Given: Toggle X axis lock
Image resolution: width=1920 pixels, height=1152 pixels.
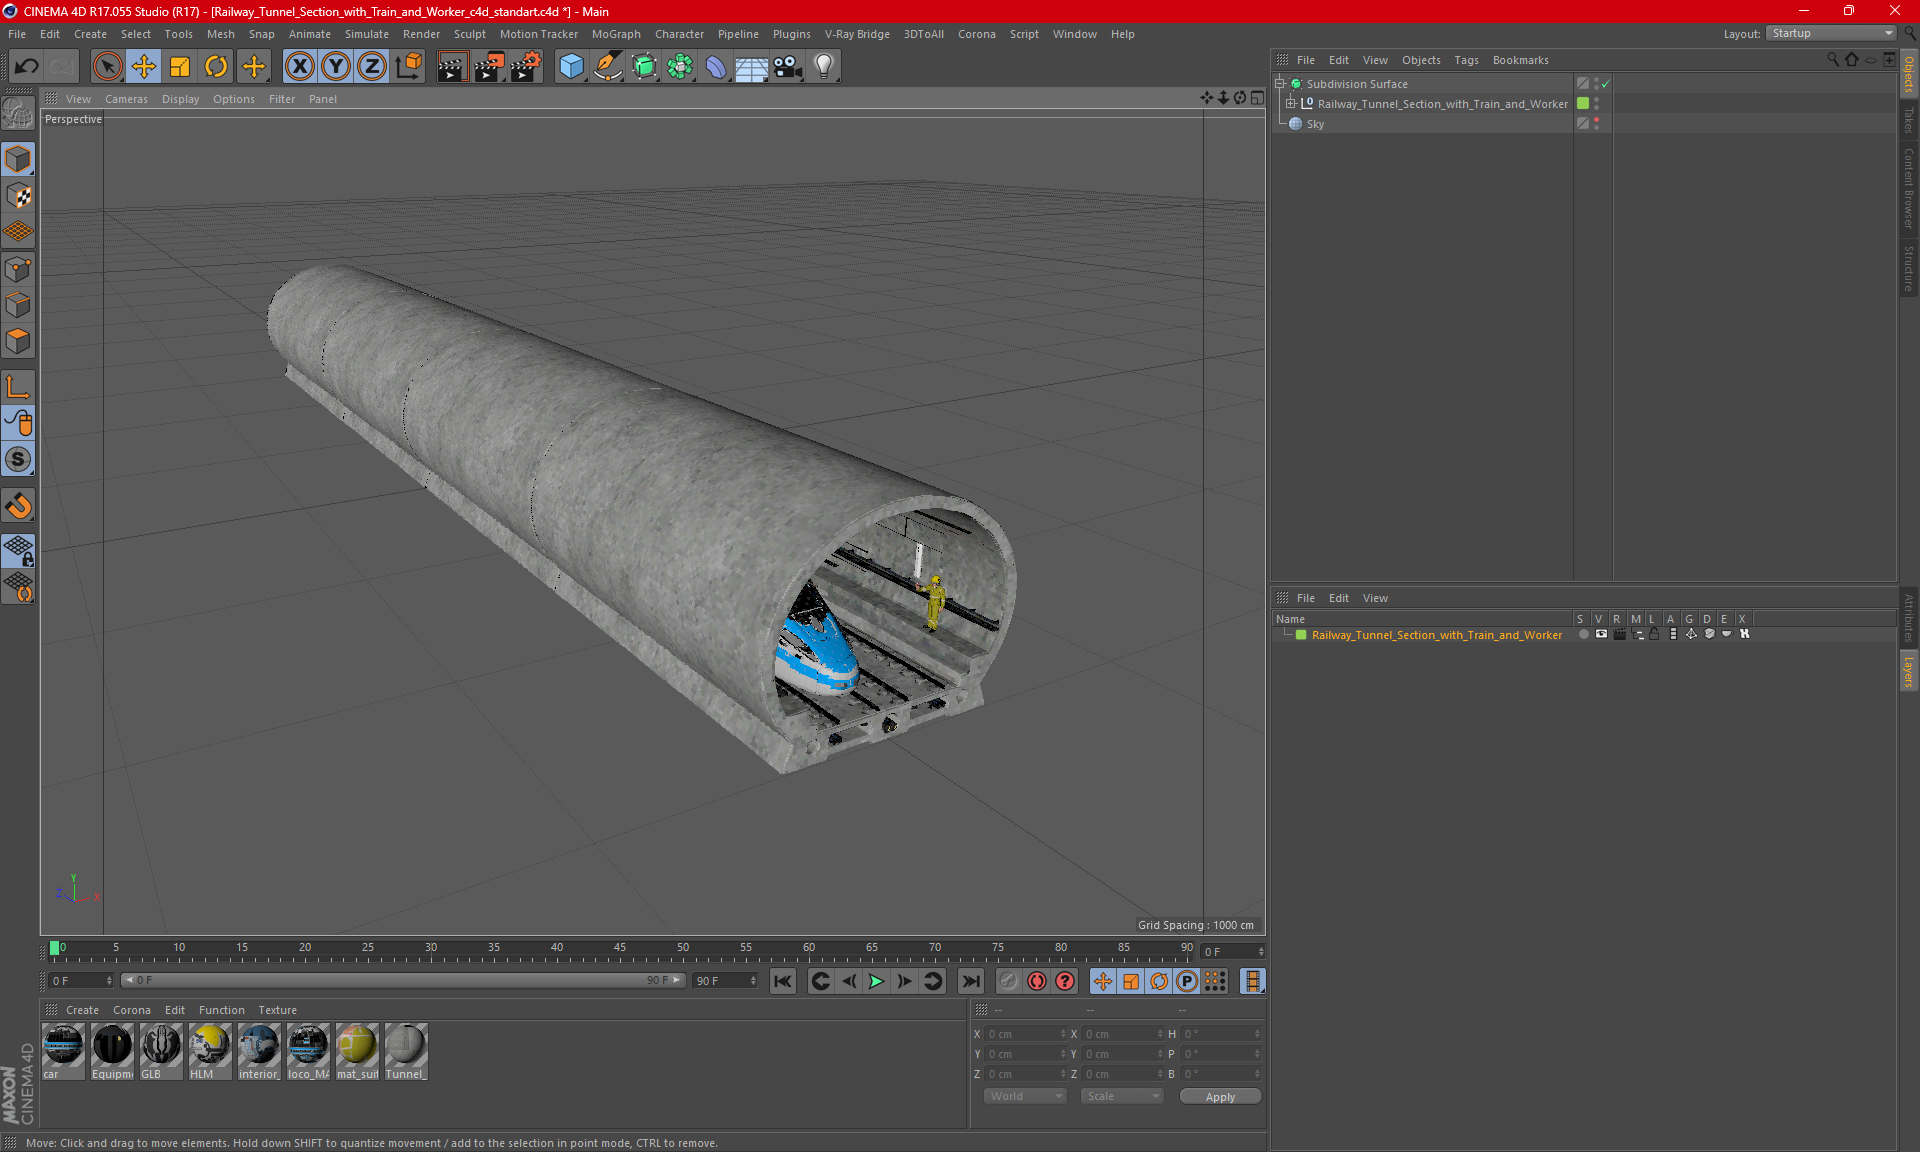Looking at the screenshot, I should 299,67.
